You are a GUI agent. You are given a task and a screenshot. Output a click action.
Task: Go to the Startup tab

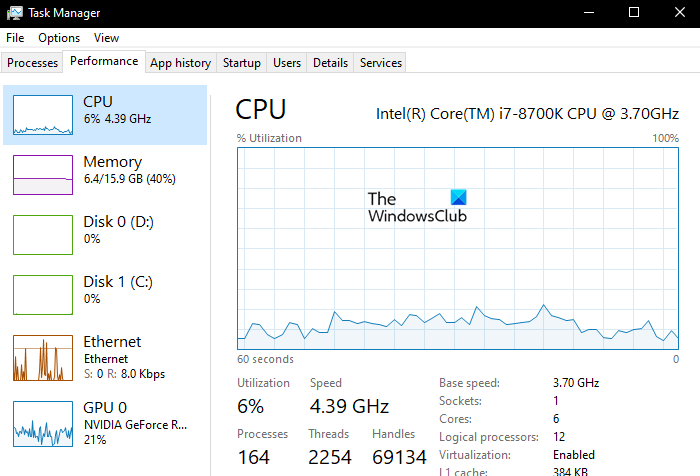(x=242, y=63)
